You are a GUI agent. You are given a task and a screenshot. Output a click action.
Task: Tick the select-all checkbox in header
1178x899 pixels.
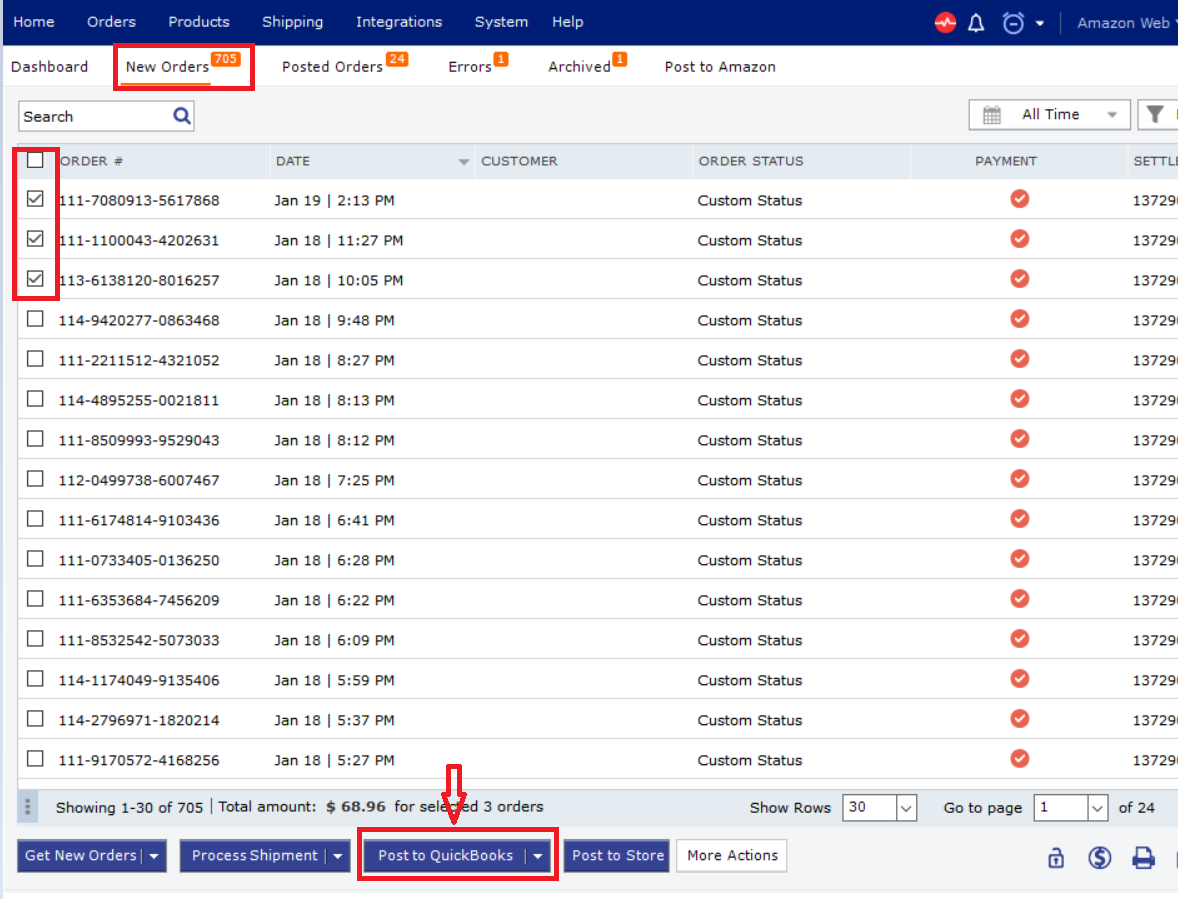click(x=35, y=160)
